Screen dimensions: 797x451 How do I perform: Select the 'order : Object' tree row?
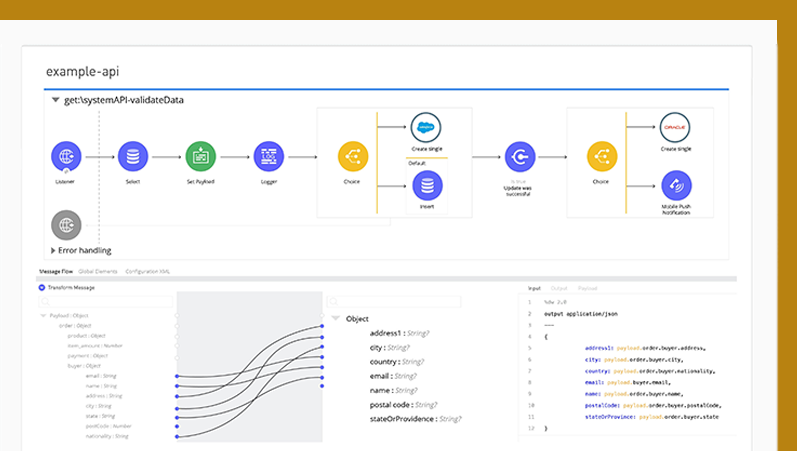click(x=75, y=326)
